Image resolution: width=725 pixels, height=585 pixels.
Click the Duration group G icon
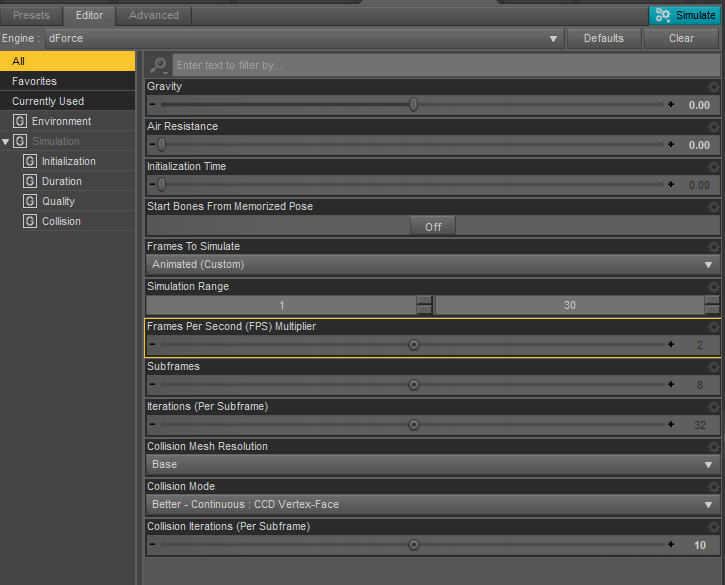[30, 181]
